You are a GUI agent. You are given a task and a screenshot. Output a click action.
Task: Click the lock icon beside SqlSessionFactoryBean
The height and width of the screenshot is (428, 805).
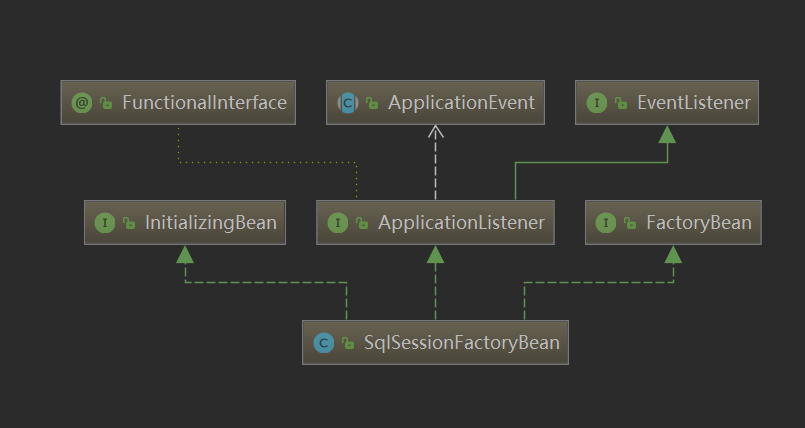(348, 343)
